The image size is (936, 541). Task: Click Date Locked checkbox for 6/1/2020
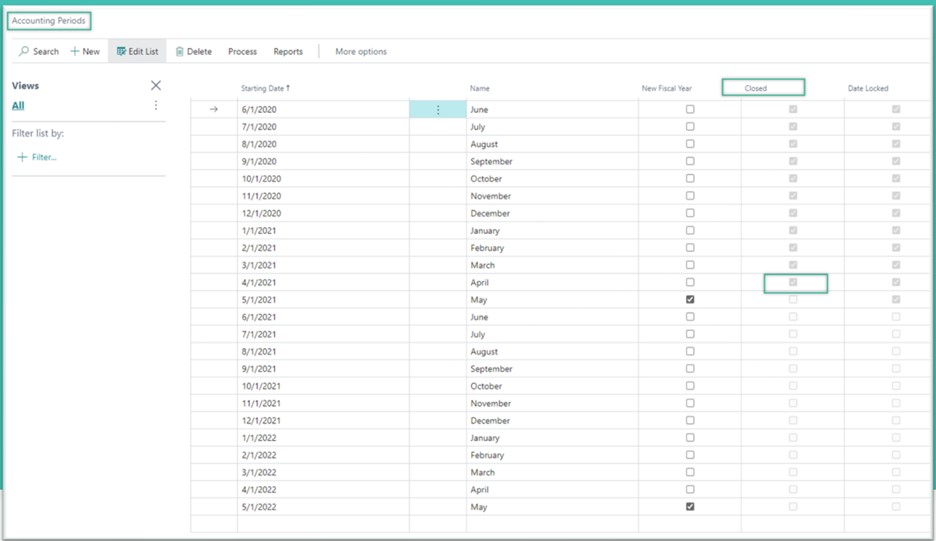[x=896, y=109]
